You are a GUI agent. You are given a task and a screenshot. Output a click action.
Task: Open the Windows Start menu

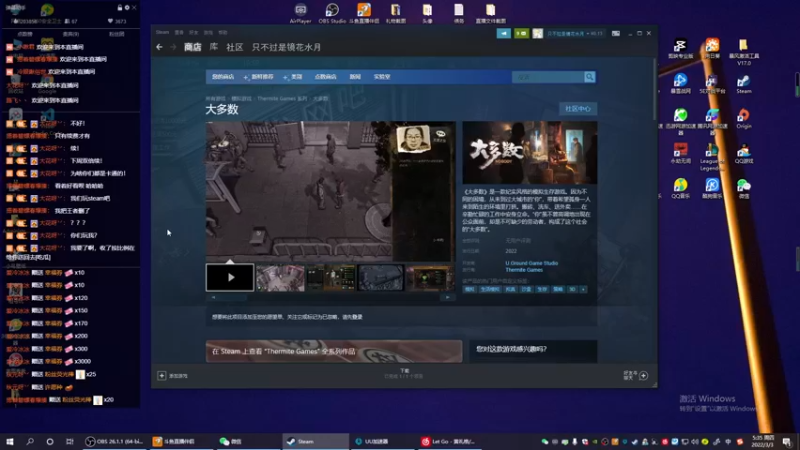[10, 441]
